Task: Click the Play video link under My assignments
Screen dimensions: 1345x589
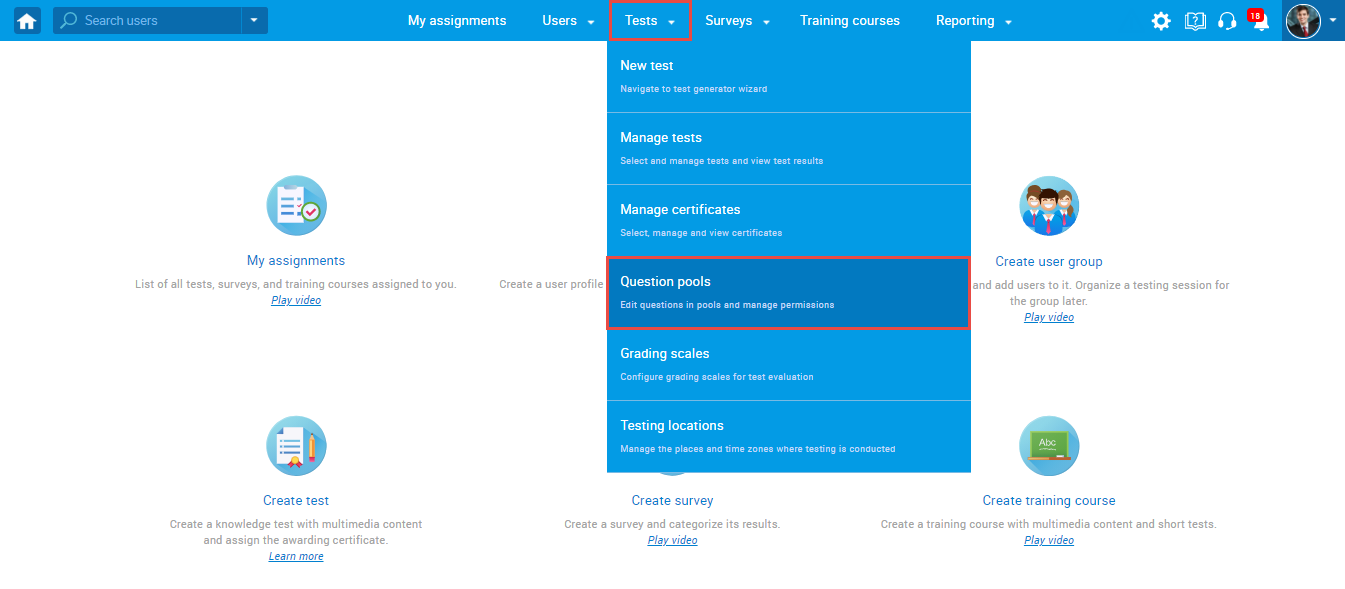Action: coord(295,299)
